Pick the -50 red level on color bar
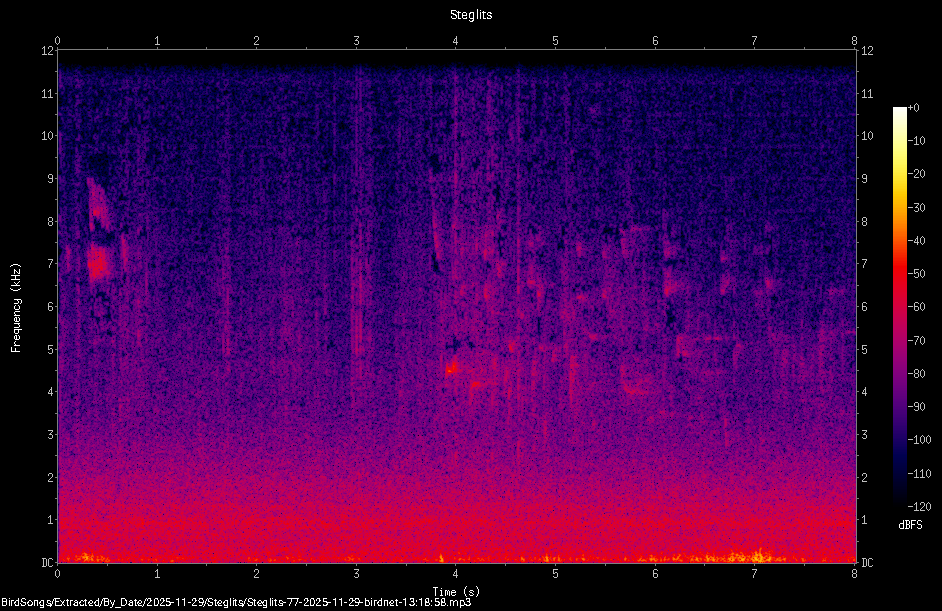The image size is (942, 611). [917, 273]
